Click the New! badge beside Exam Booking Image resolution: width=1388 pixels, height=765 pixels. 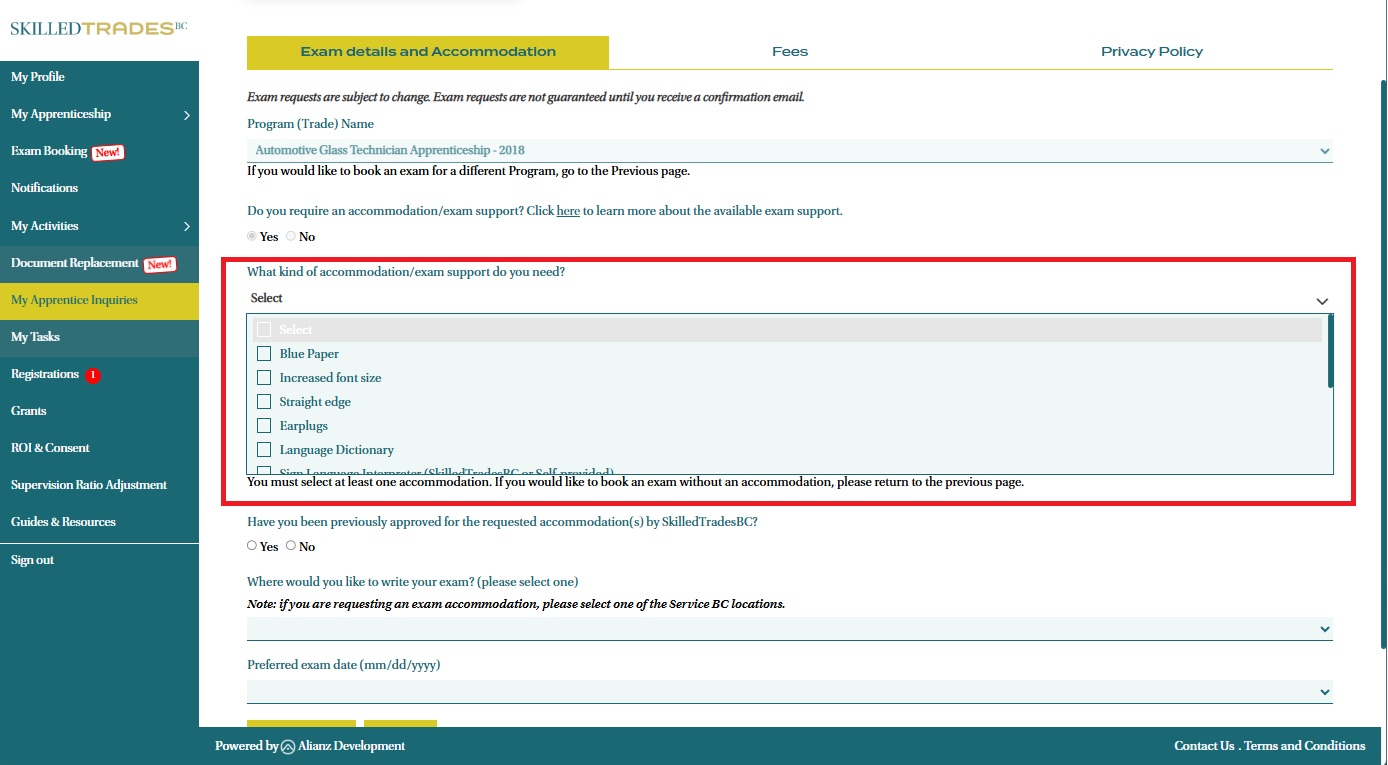[x=108, y=152]
